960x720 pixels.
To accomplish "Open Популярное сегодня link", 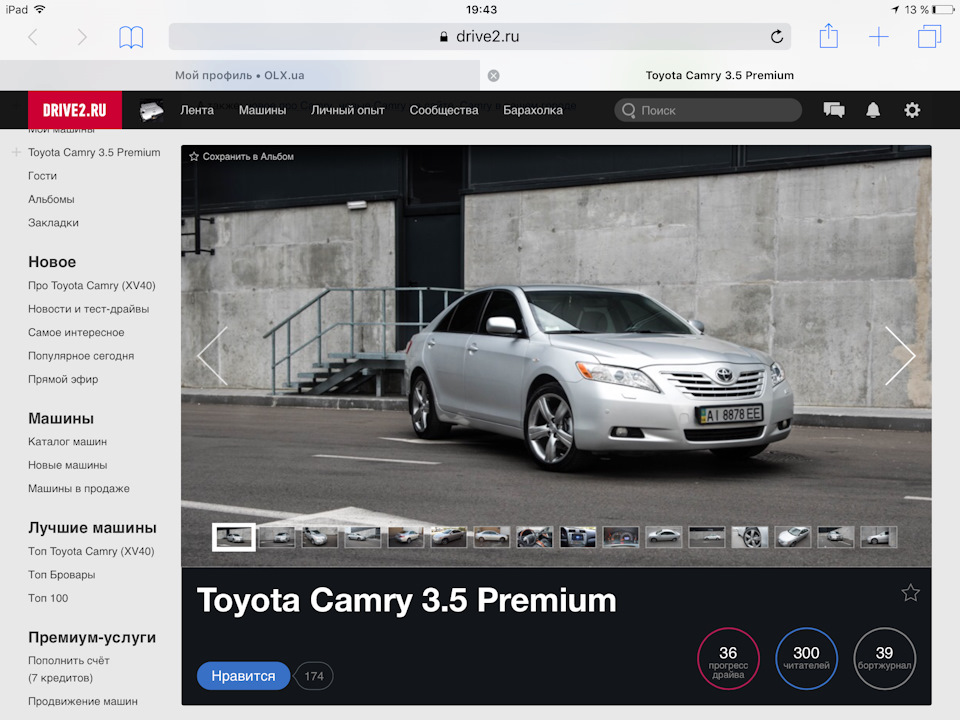I will [x=81, y=356].
